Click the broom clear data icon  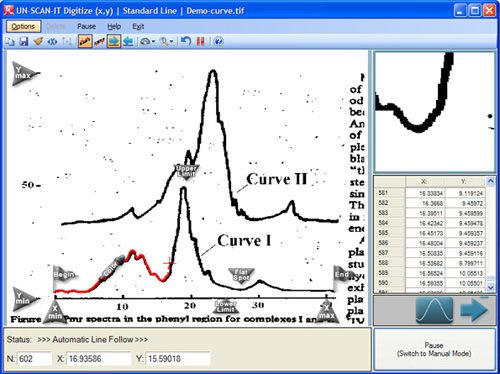point(38,42)
